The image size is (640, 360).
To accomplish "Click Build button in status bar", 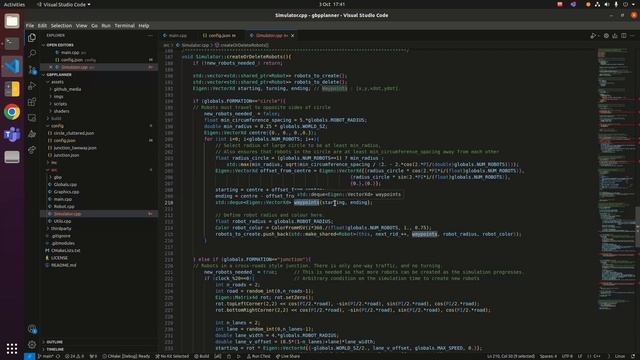I will click(x=202, y=356).
